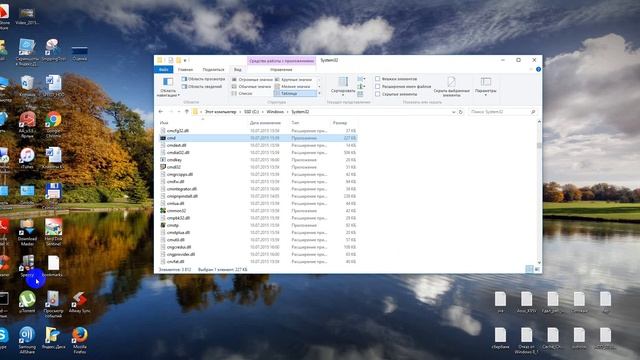This screenshot has height=360, width=640.
Task: Click 'Windows' in address path
Action: [275, 111]
